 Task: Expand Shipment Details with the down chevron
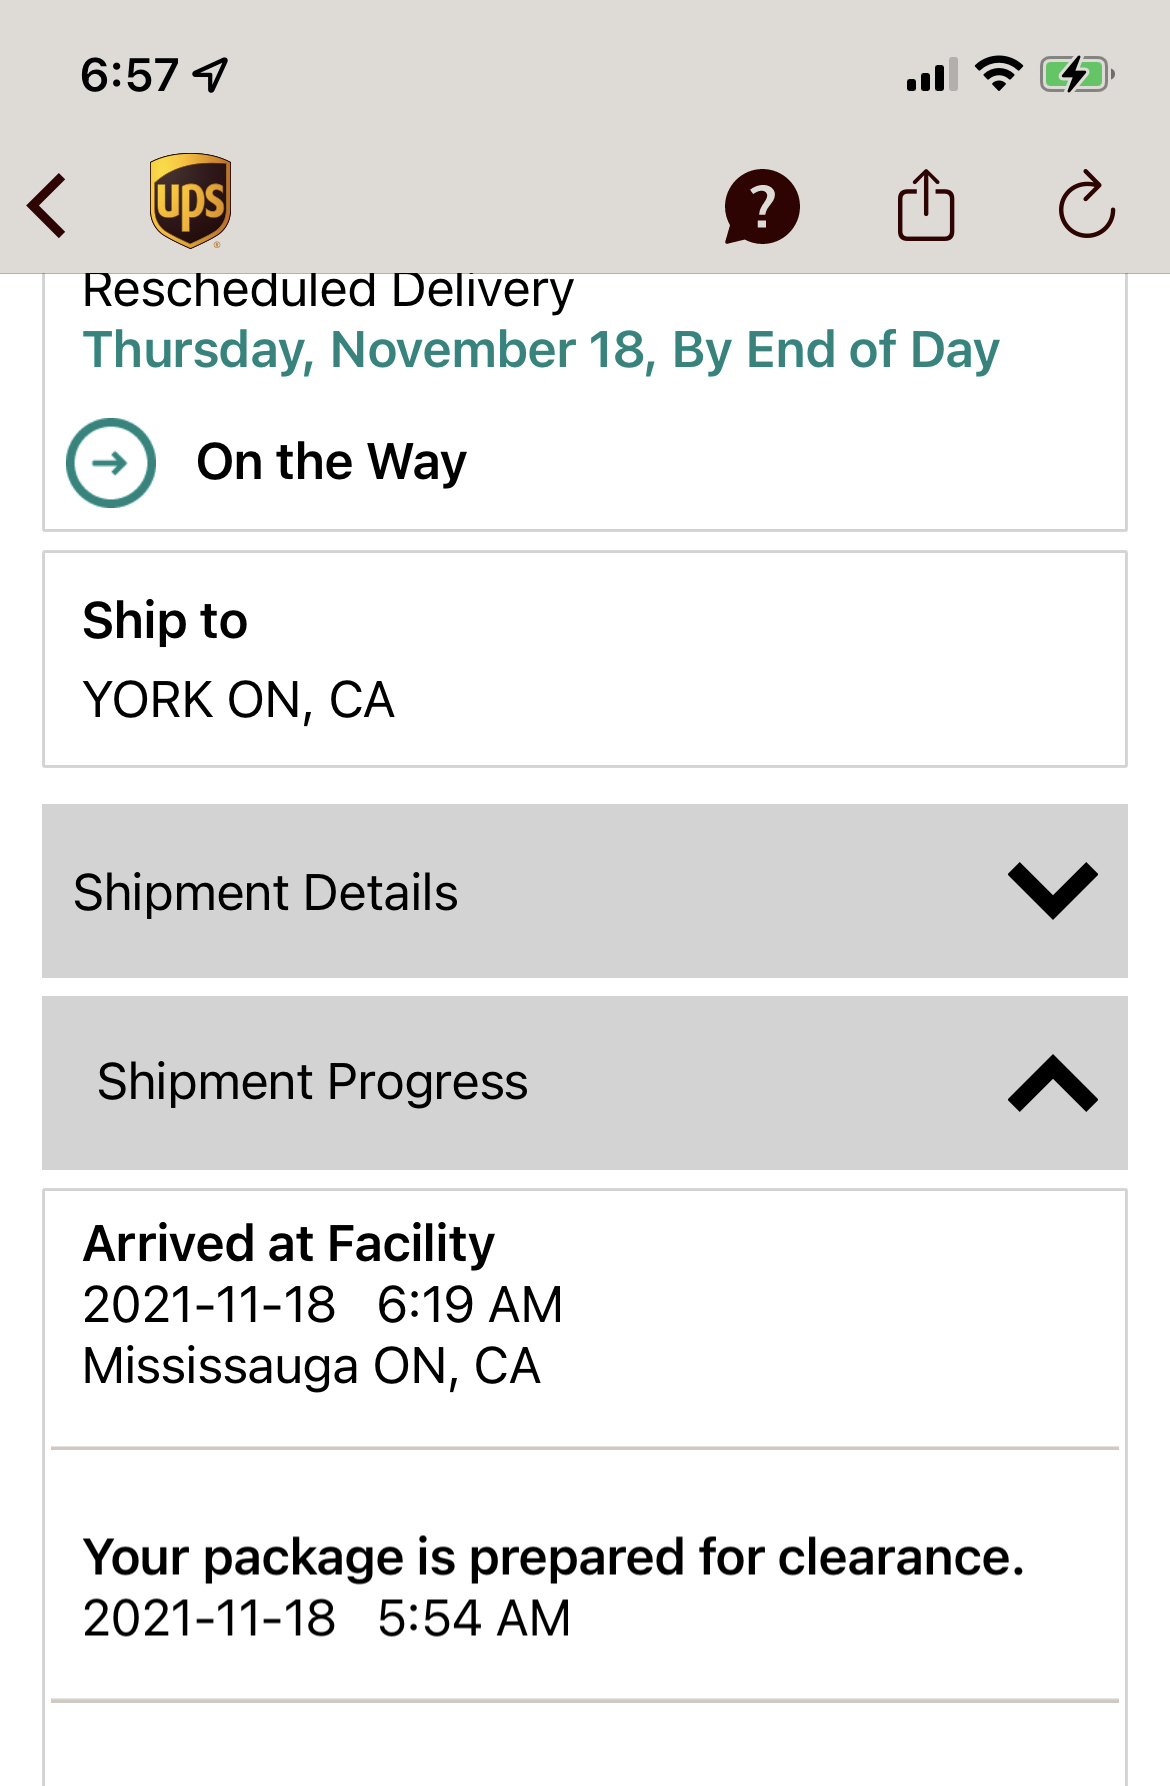click(1052, 890)
